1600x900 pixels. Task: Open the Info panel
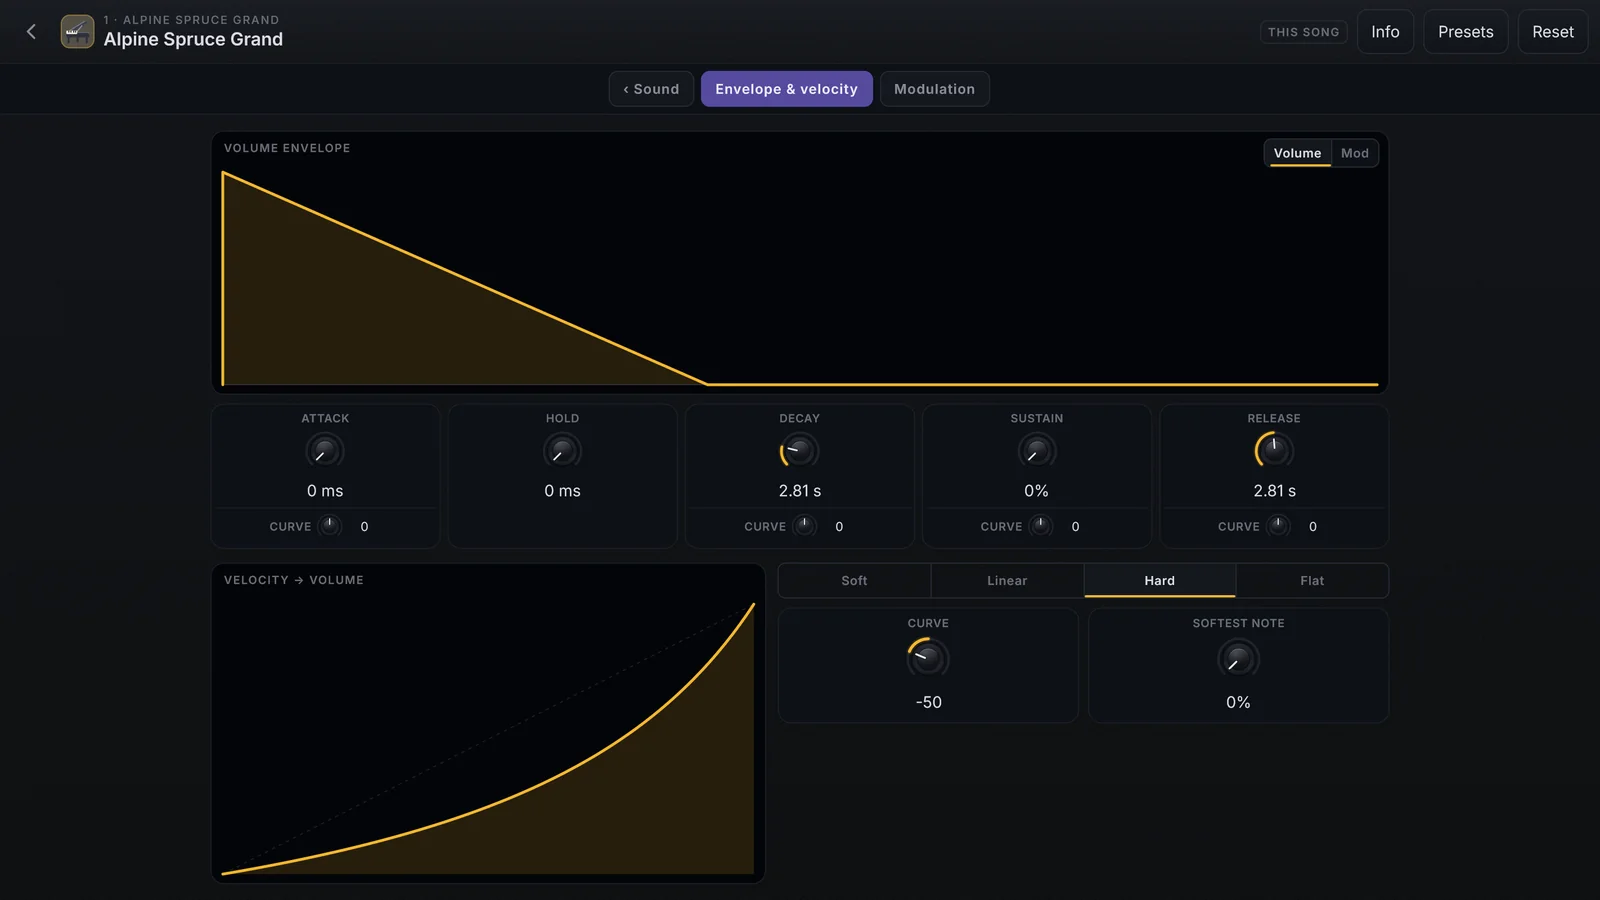click(1385, 32)
